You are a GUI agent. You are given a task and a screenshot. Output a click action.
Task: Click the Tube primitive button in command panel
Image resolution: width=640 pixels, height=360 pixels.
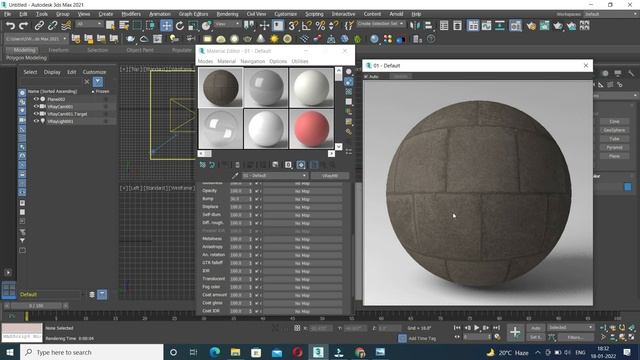click(x=614, y=139)
